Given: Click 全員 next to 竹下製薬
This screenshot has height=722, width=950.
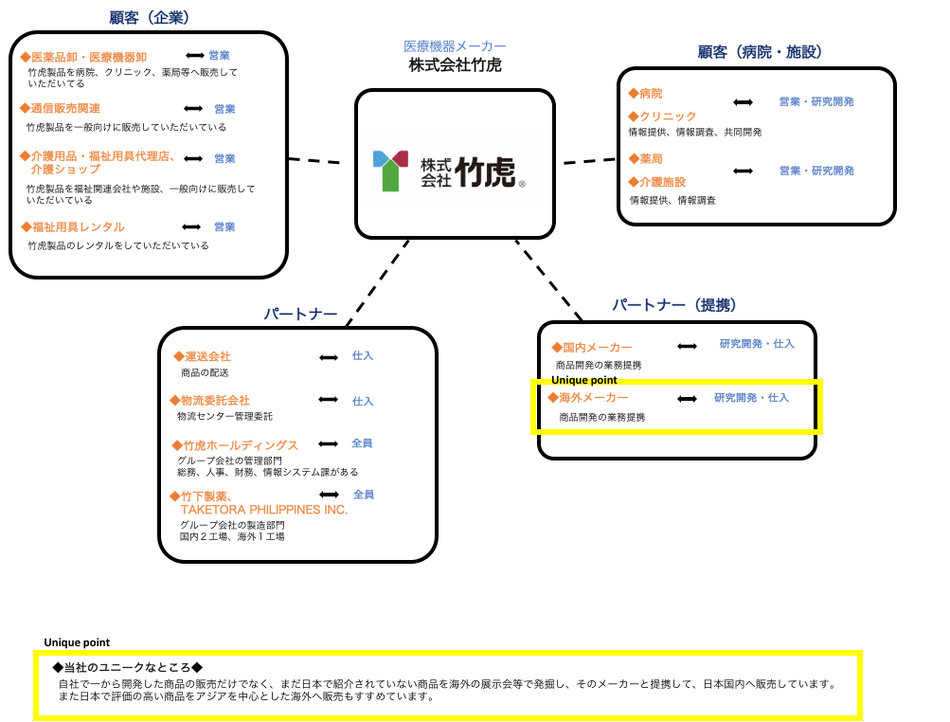Looking at the screenshot, I should tap(364, 495).
